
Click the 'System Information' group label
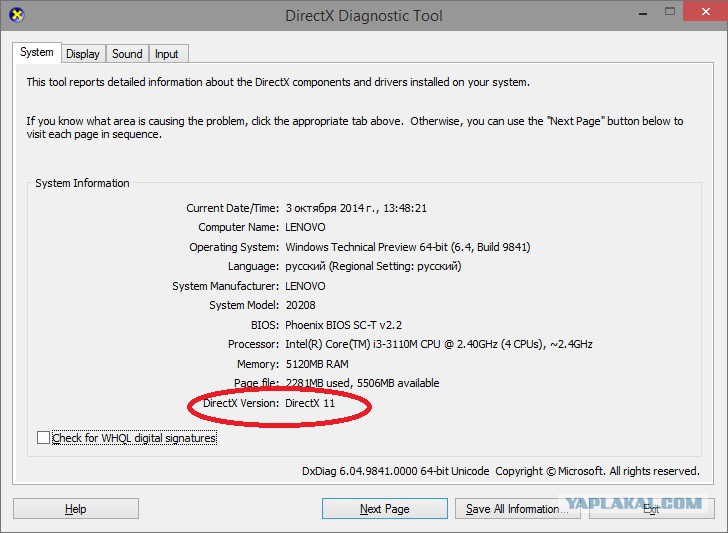click(82, 183)
